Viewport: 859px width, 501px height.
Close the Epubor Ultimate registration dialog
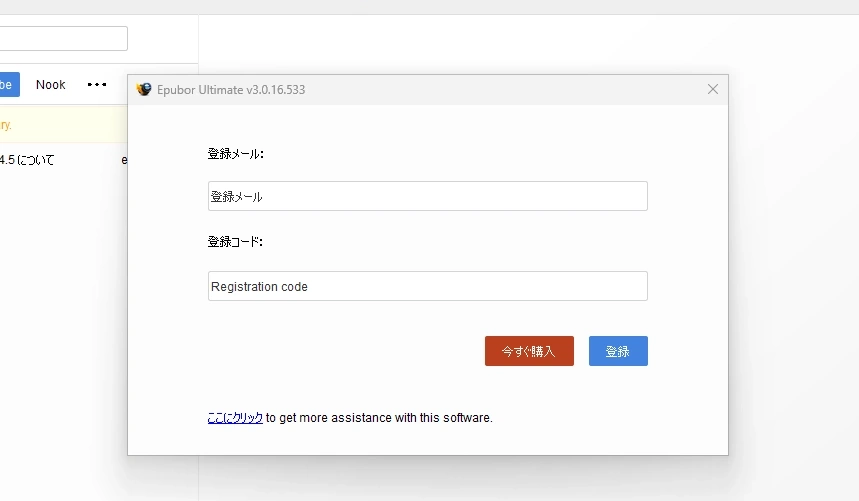point(713,89)
